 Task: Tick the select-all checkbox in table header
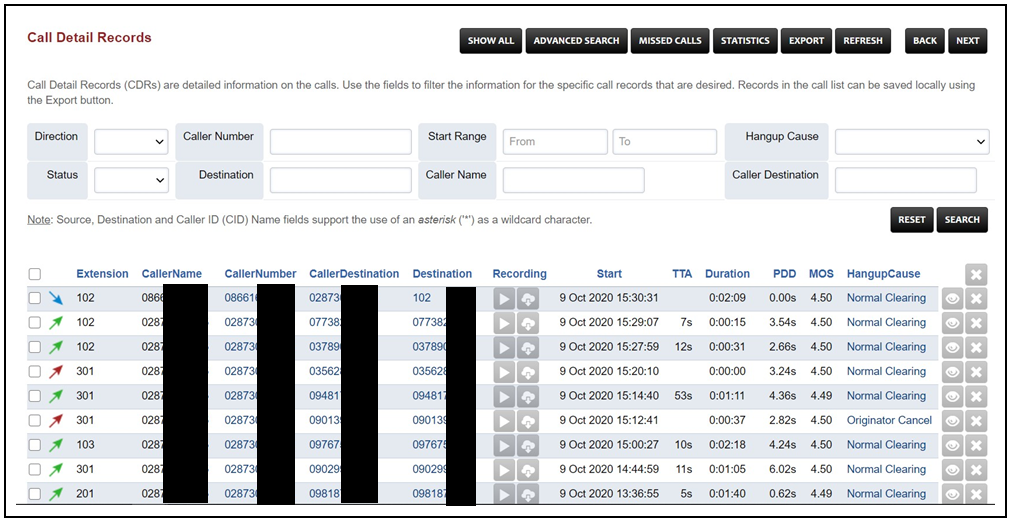[35, 274]
